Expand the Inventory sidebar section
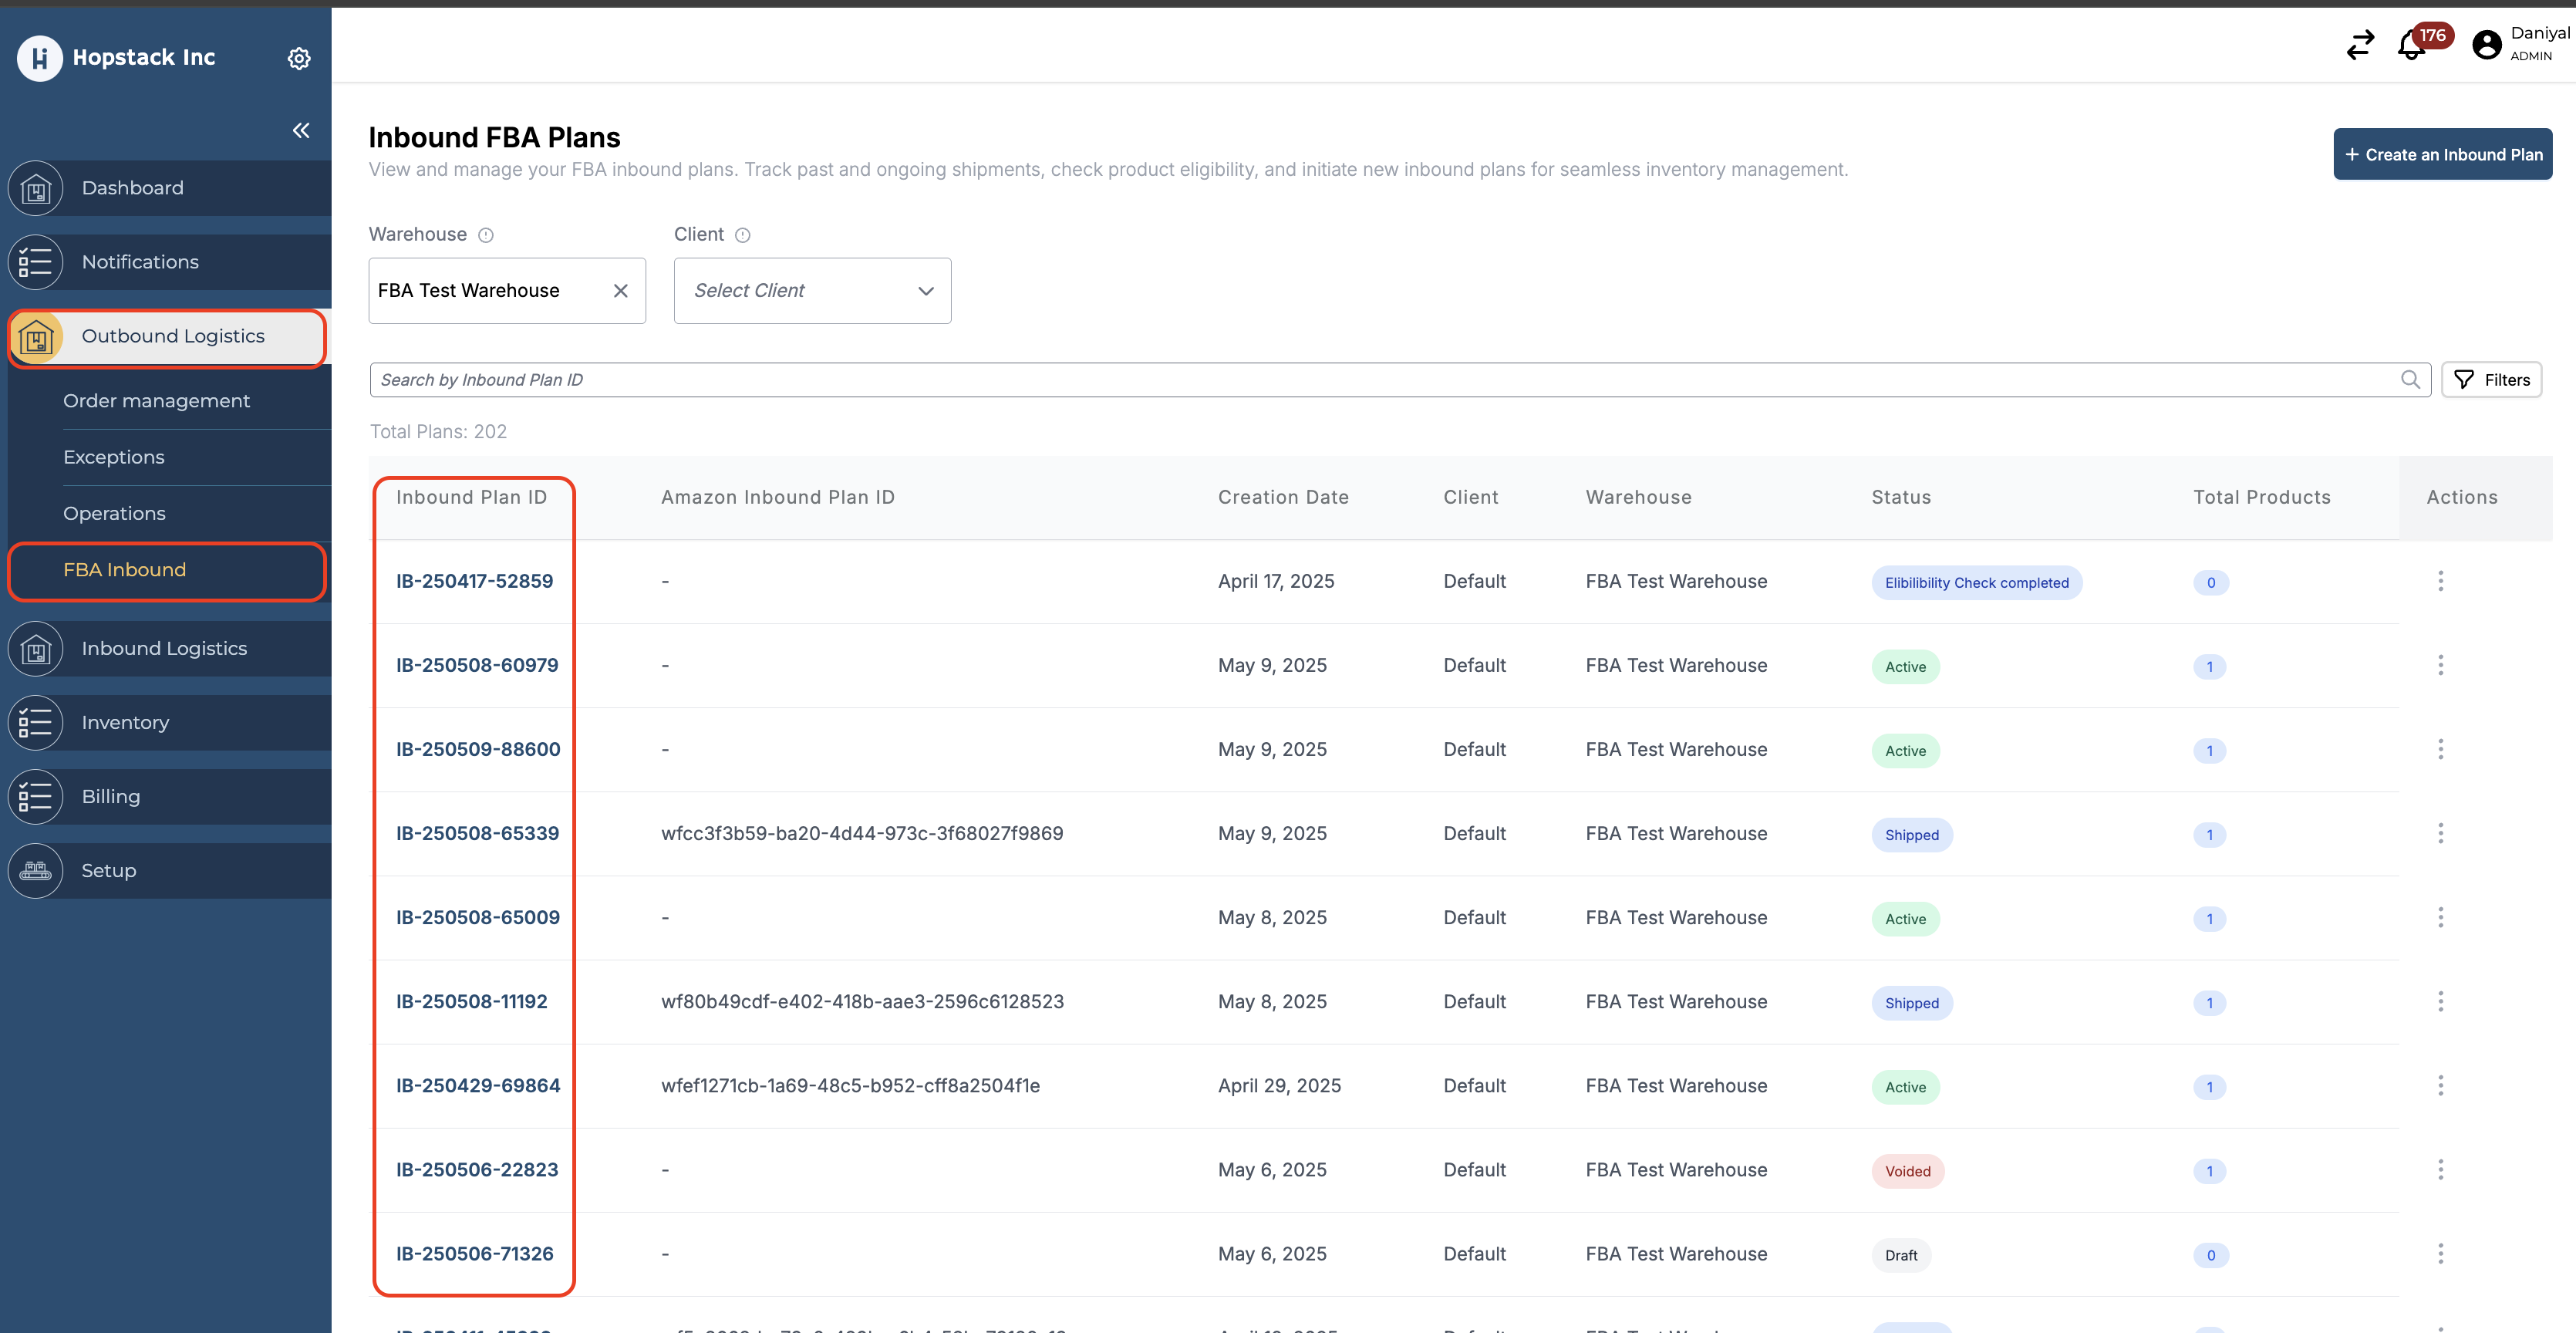Image resolution: width=2576 pixels, height=1333 pixels. (125, 722)
